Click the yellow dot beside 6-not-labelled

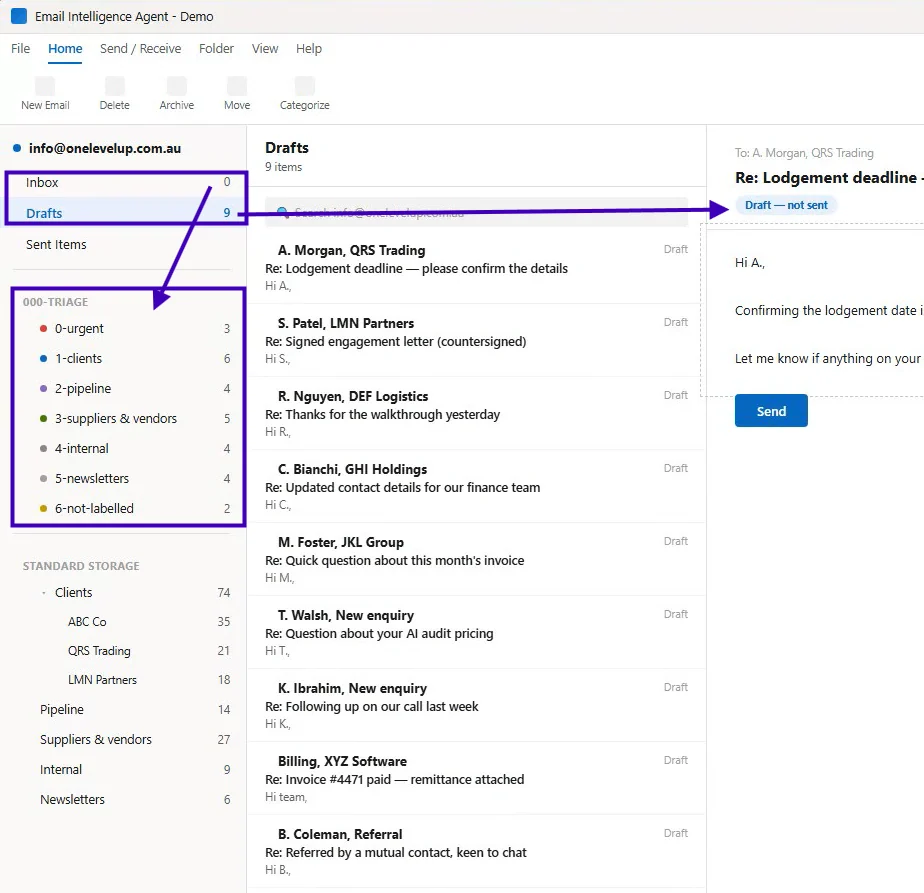tap(43, 508)
